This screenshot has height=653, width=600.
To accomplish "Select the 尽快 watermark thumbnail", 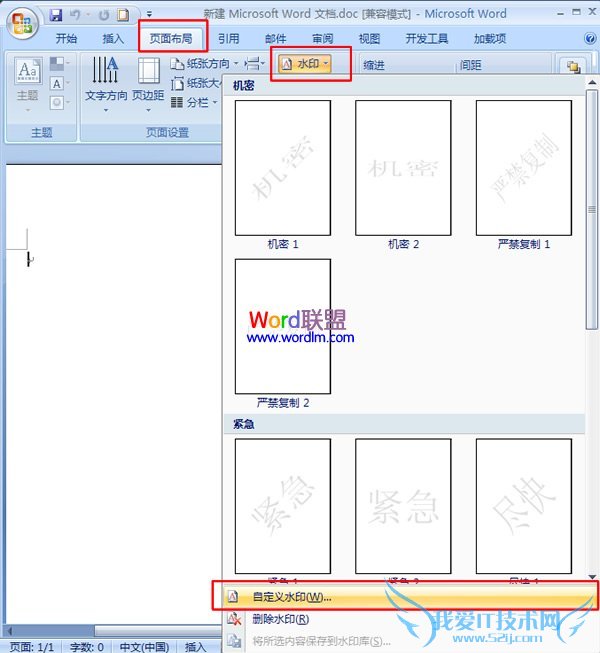I will click(x=524, y=506).
